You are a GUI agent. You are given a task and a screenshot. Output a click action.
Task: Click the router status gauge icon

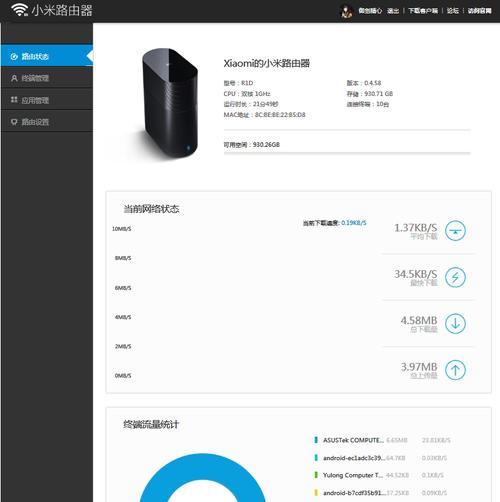click(14, 56)
